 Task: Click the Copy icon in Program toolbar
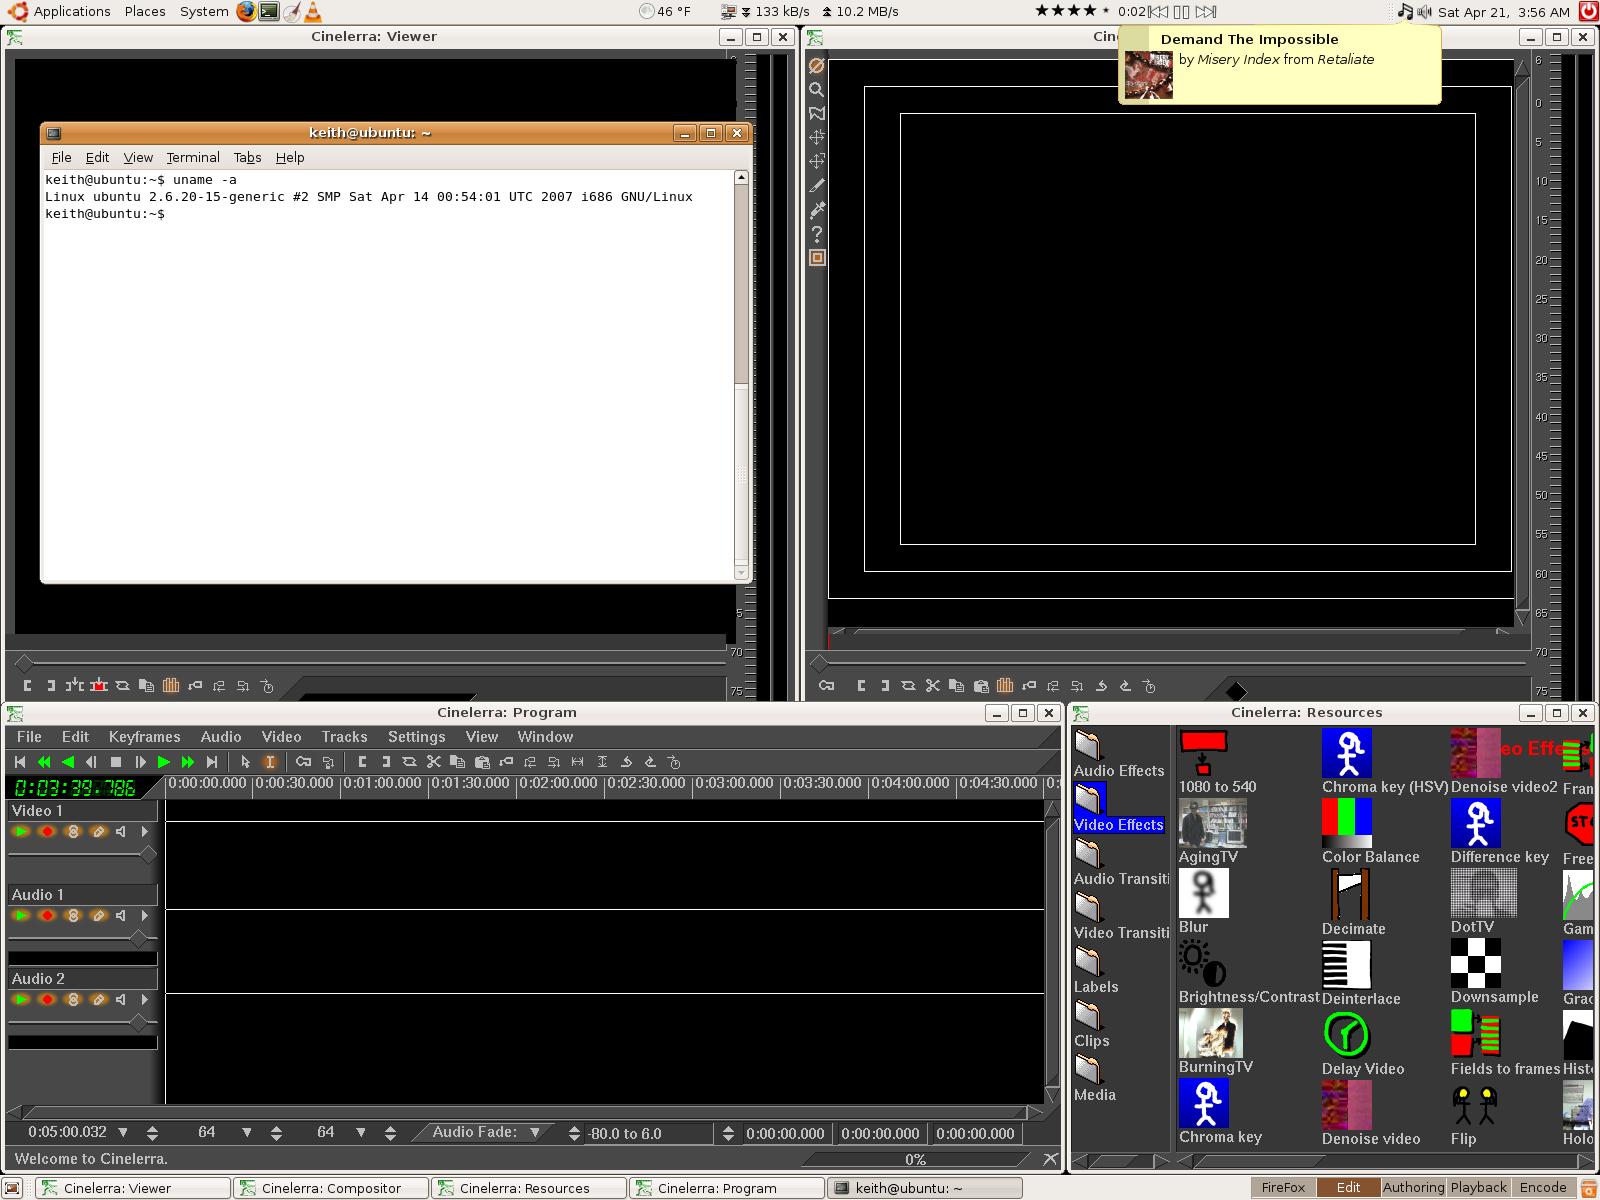(458, 762)
